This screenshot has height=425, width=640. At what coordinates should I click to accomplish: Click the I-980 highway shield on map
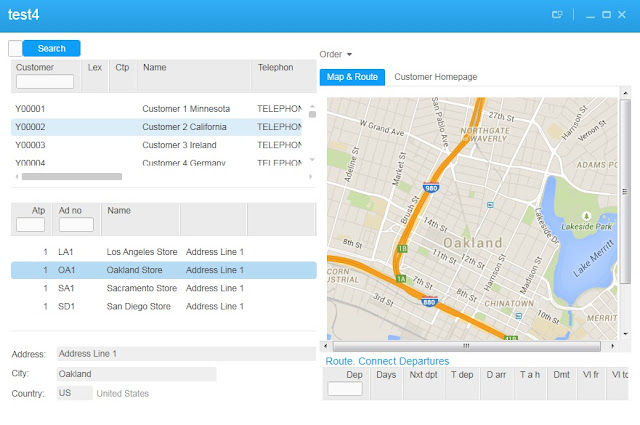431,187
